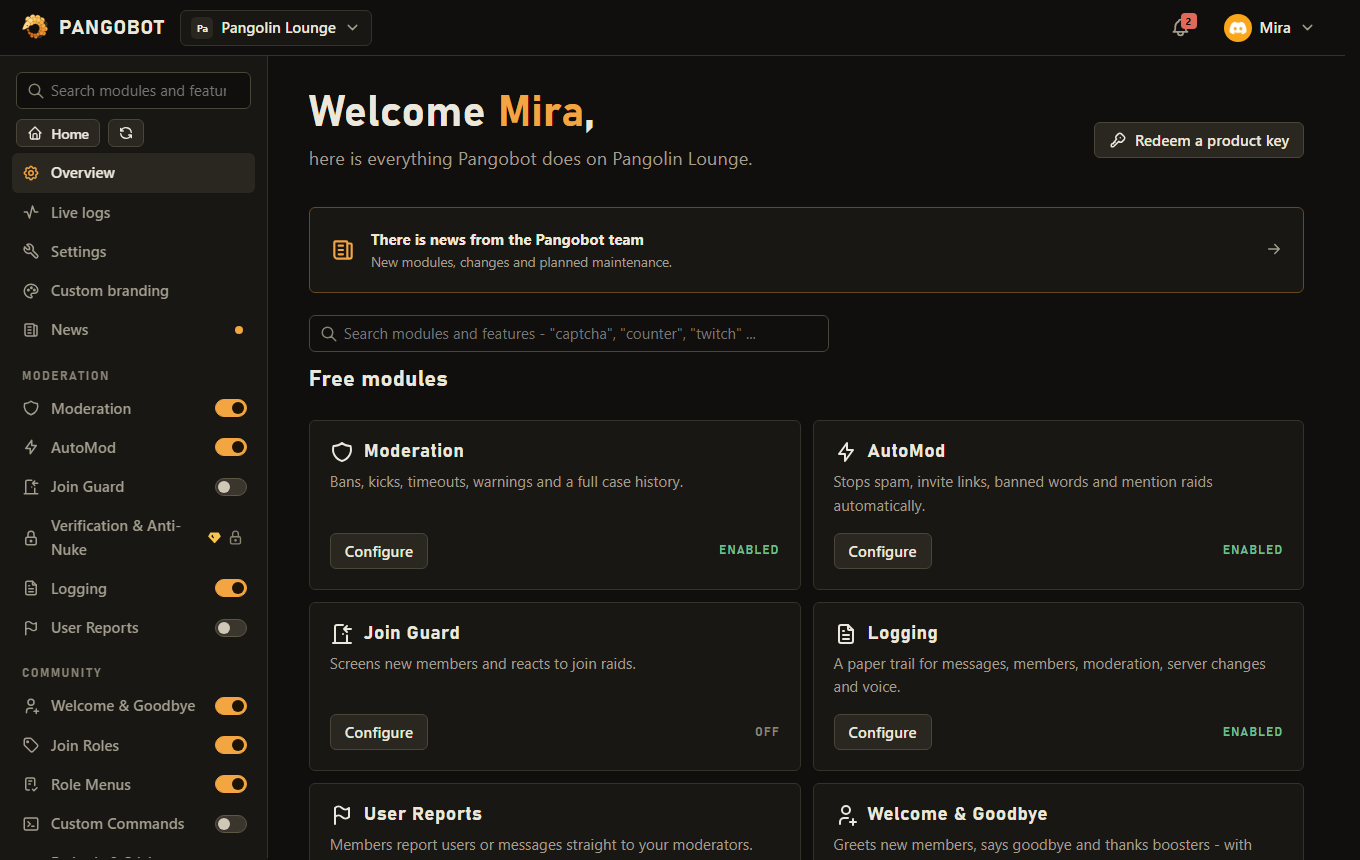Viewport: 1360px width, 860px height.
Task: Toggle off Welcome & Goodbye
Action: pos(231,706)
